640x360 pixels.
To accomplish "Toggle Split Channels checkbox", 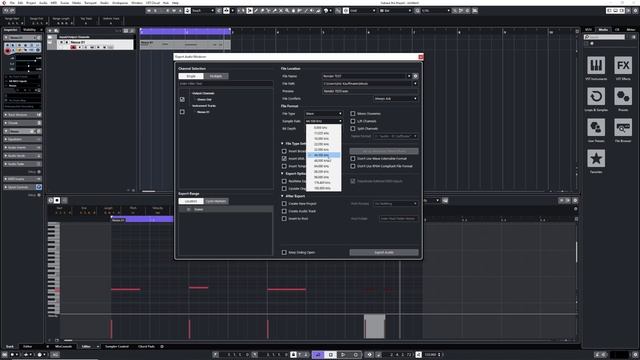I will [x=353, y=129].
